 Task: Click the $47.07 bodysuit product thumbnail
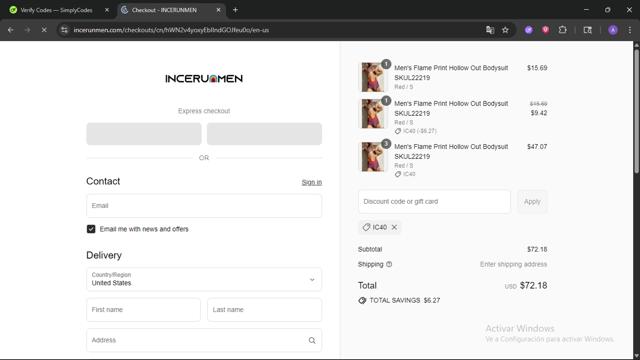[x=373, y=156]
